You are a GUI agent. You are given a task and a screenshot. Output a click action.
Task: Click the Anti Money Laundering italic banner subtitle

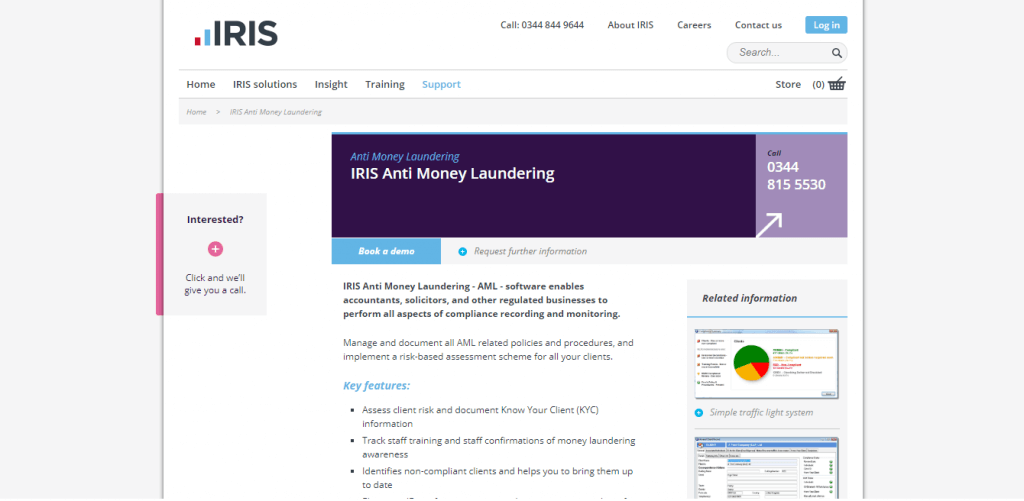pyautogui.click(x=405, y=157)
